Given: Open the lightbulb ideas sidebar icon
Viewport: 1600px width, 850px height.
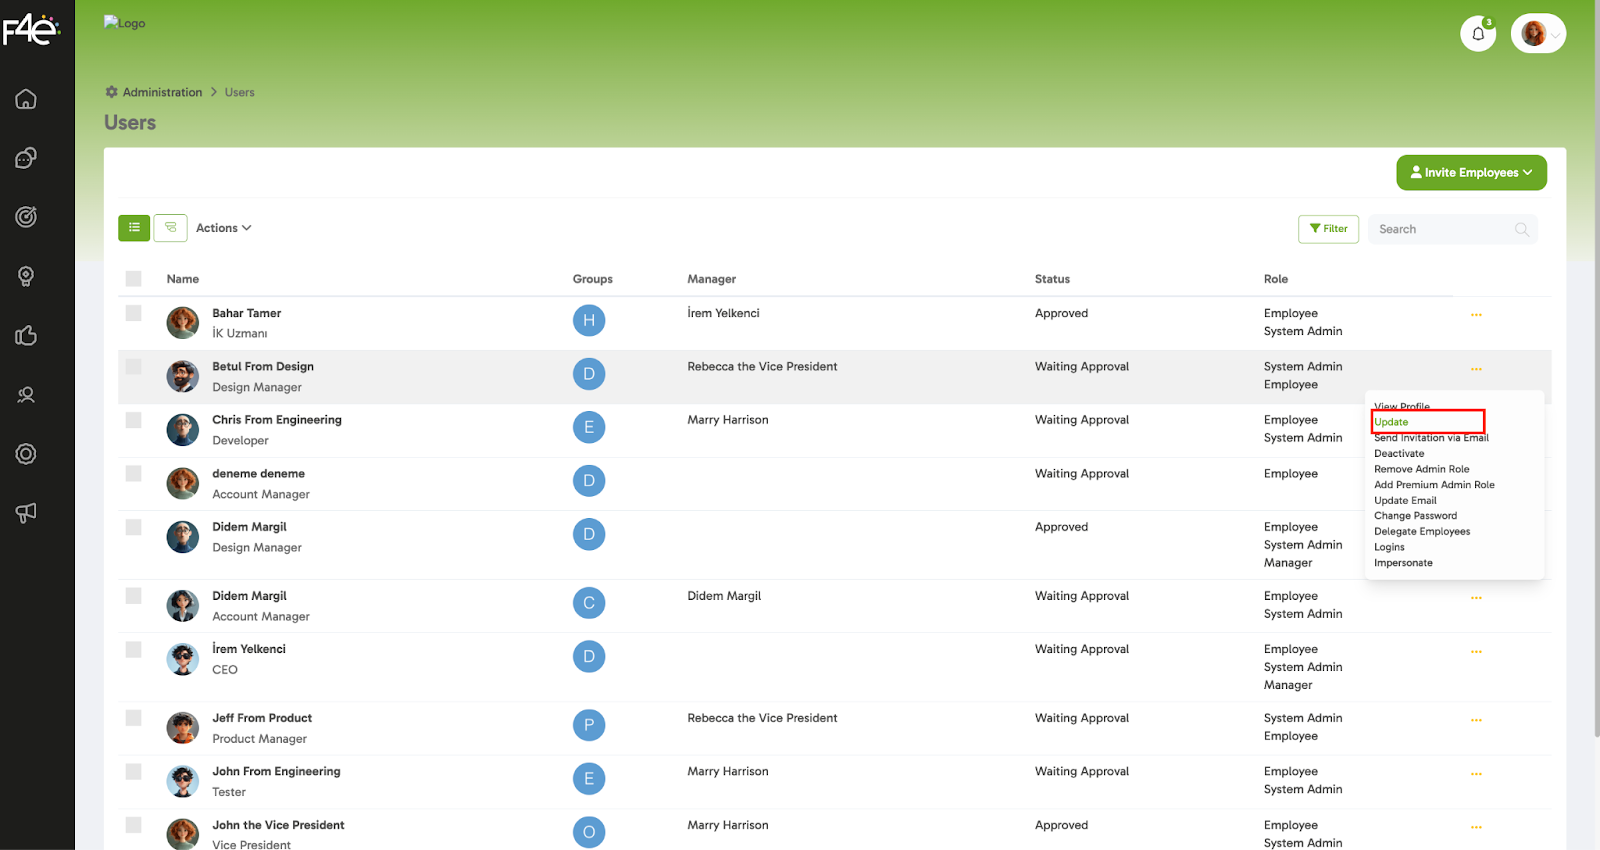Looking at the screenshot, I should click(x=26, y=276).
